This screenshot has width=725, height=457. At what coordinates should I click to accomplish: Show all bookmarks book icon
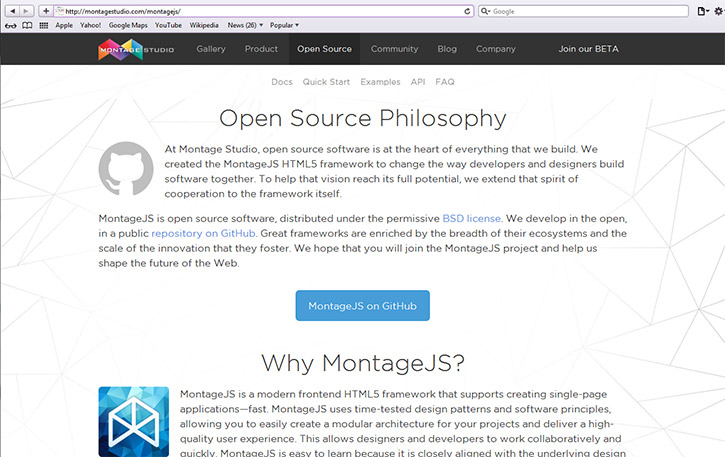coord(27,25)
